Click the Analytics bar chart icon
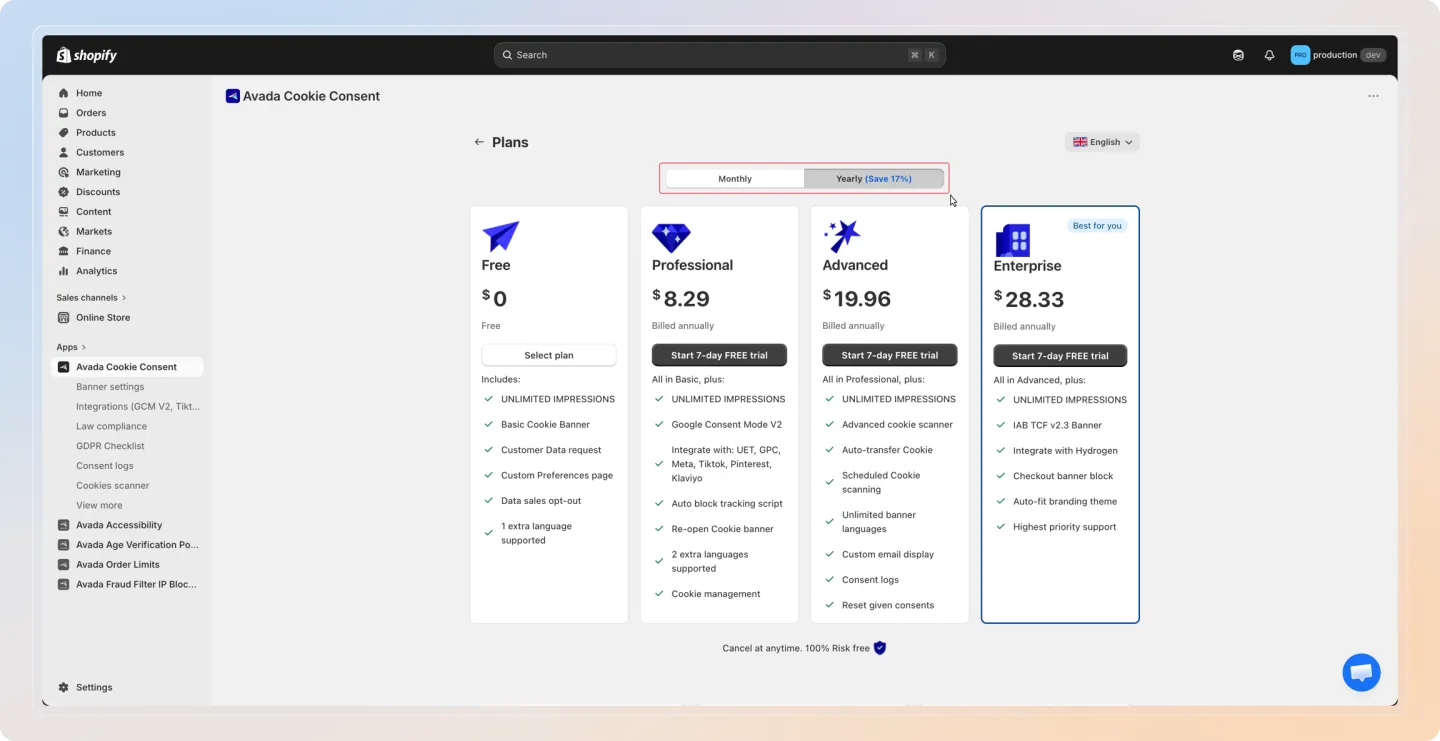The image size is (1440, 741). [x=64, y=271]
